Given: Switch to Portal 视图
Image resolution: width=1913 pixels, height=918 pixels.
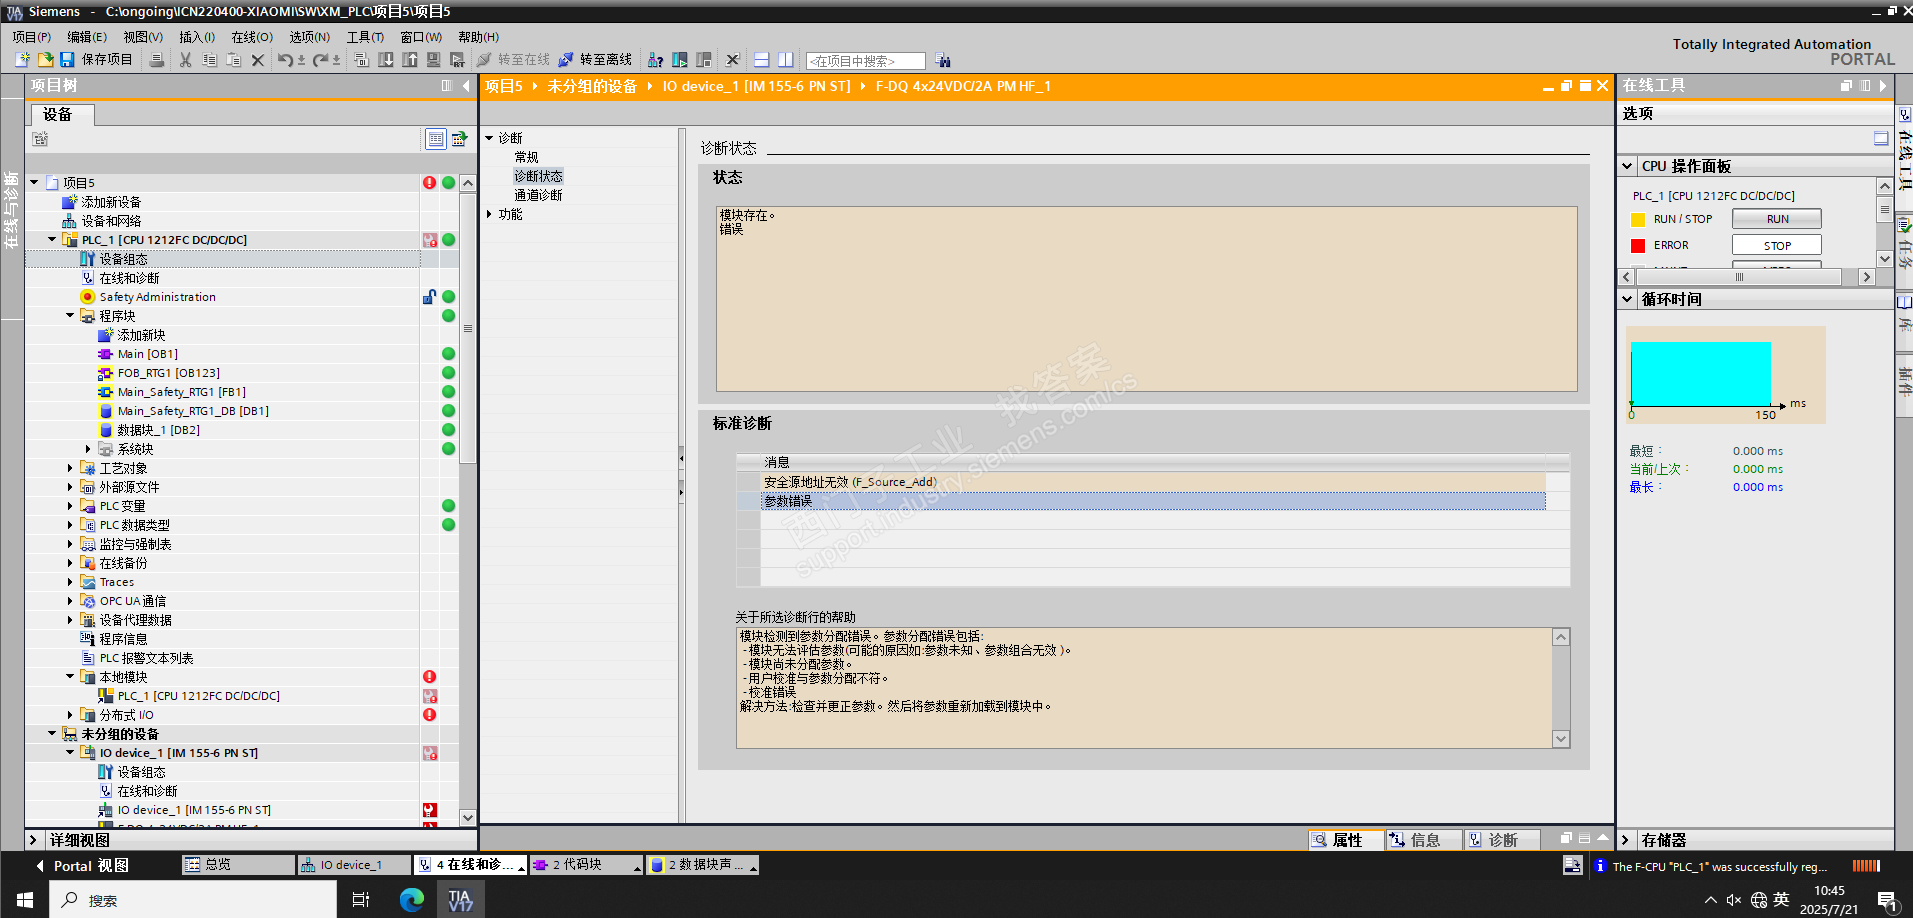Looking at the screenshot, I should pos(82,866).
